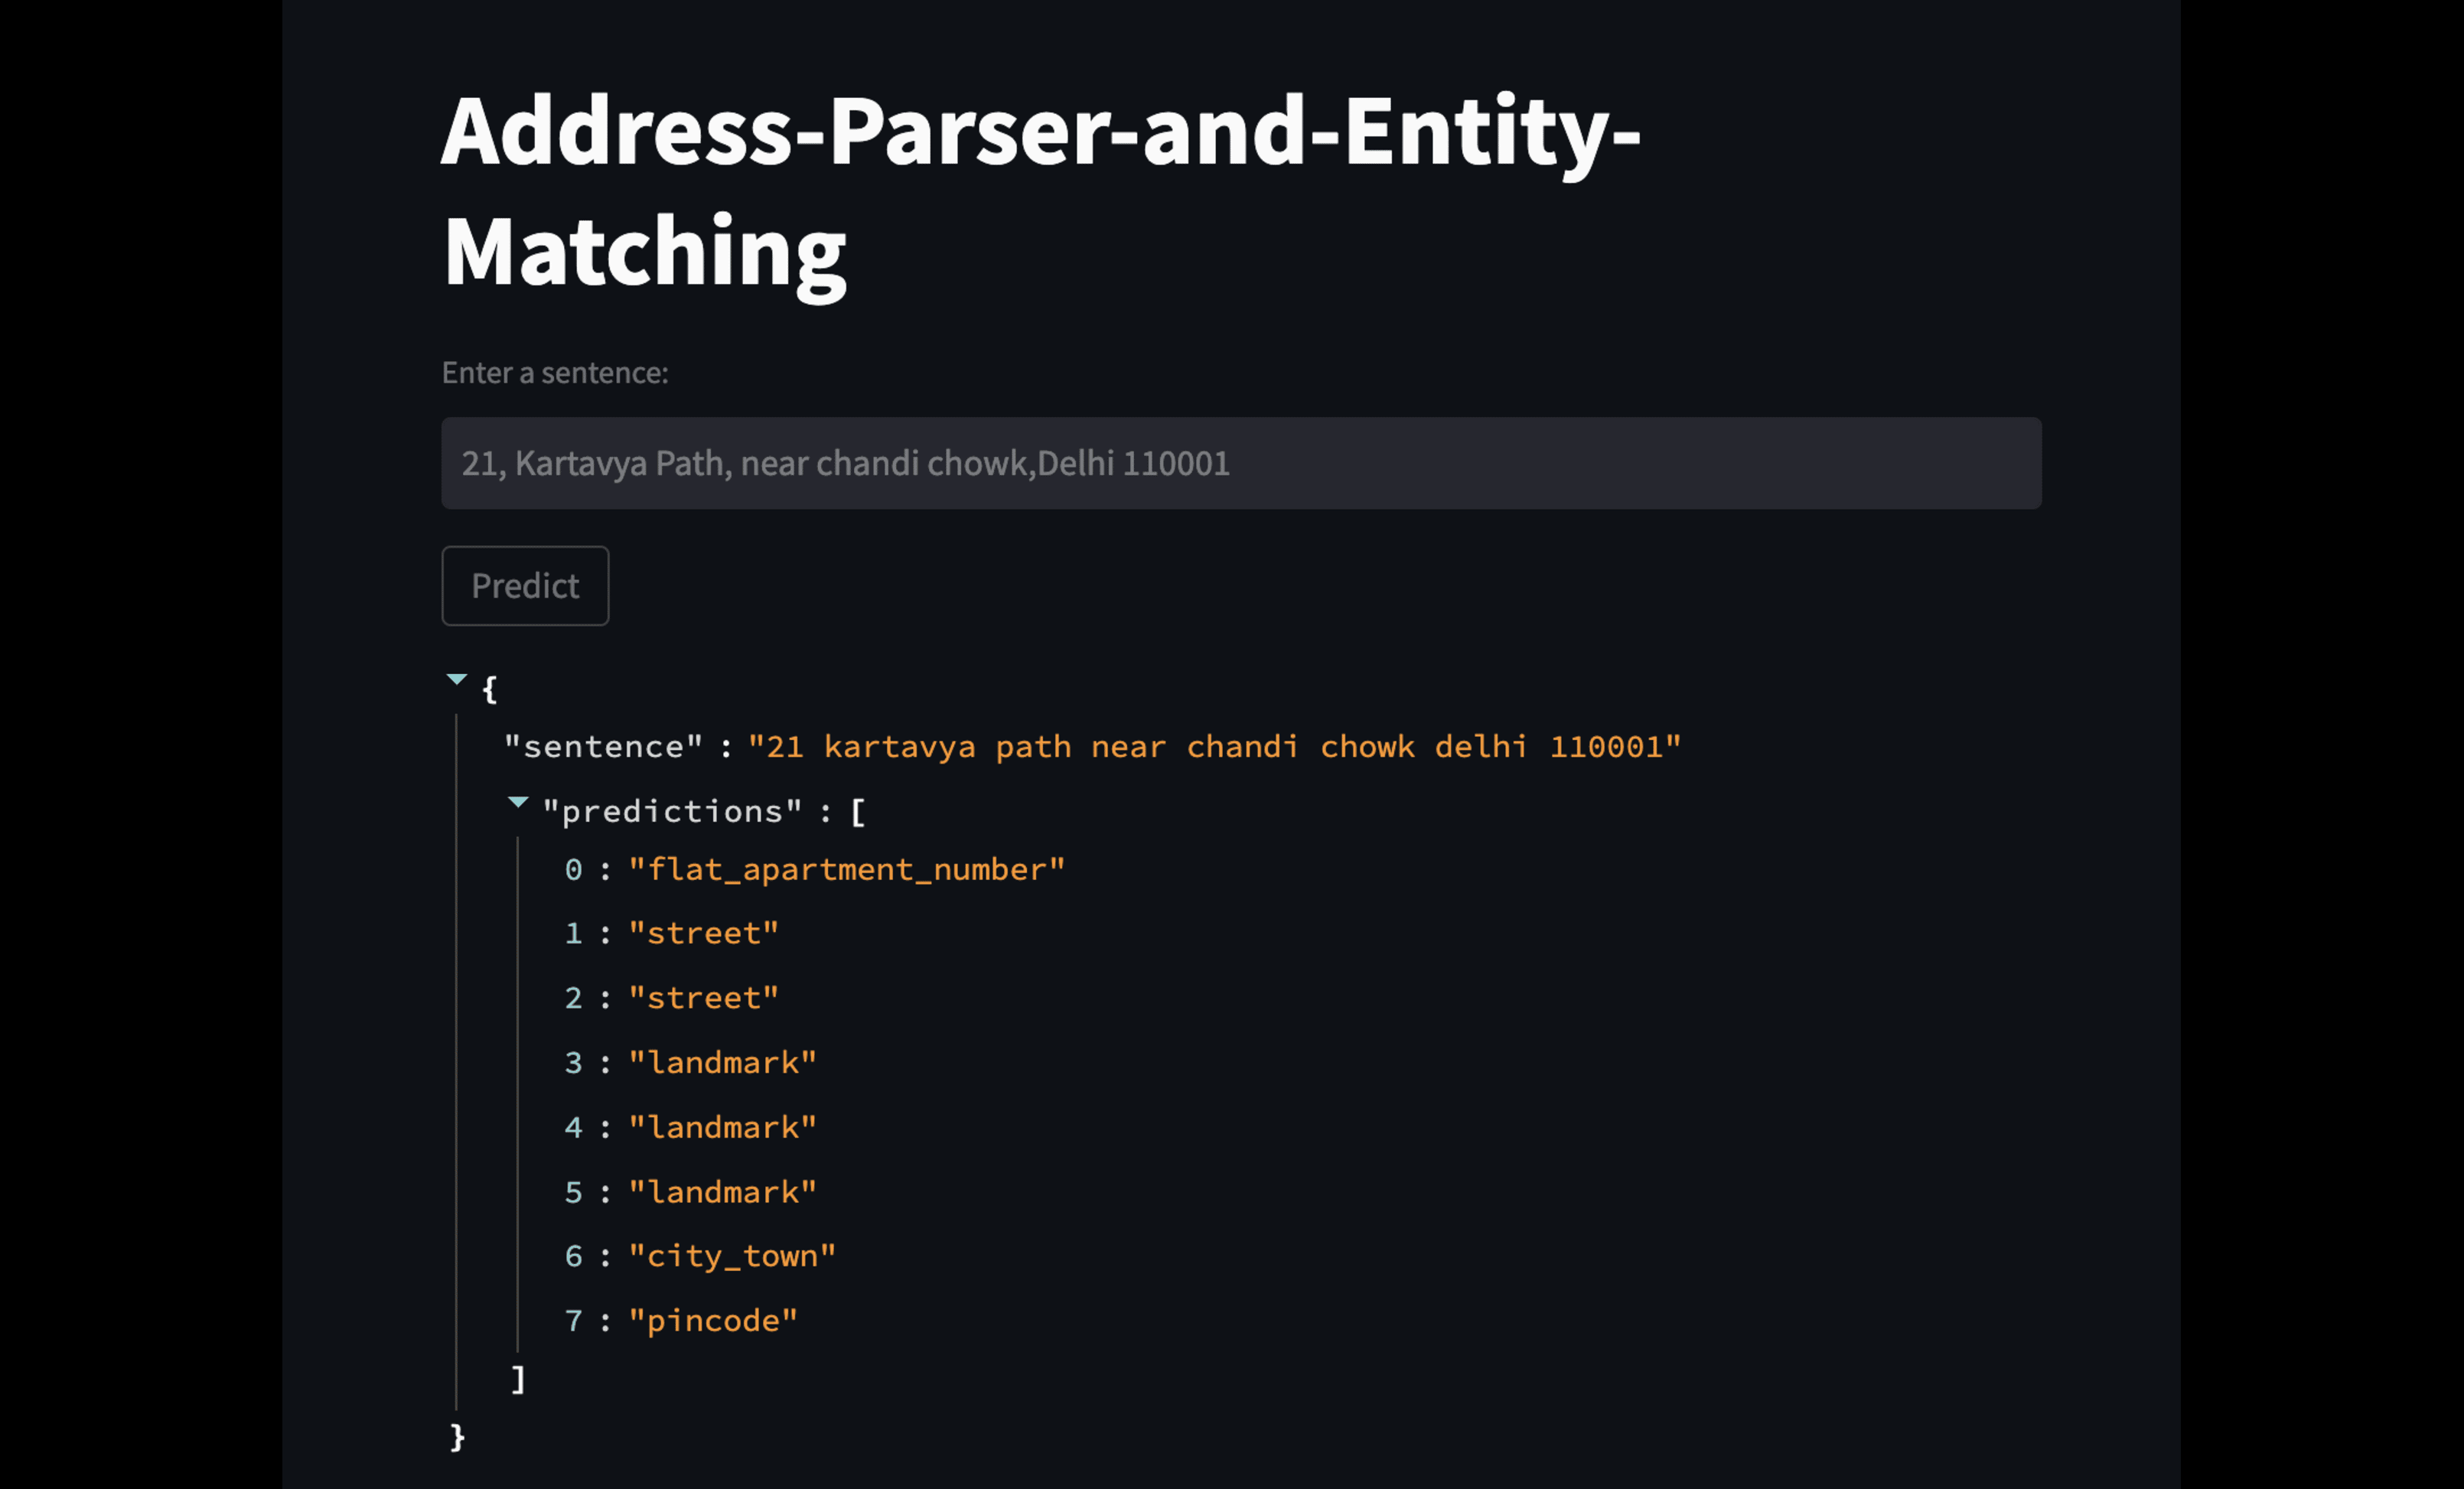This screenshot has height=1489, width=2464.
Task: Select the "landmark" prediction at index 4
Action: [721, 1126]
